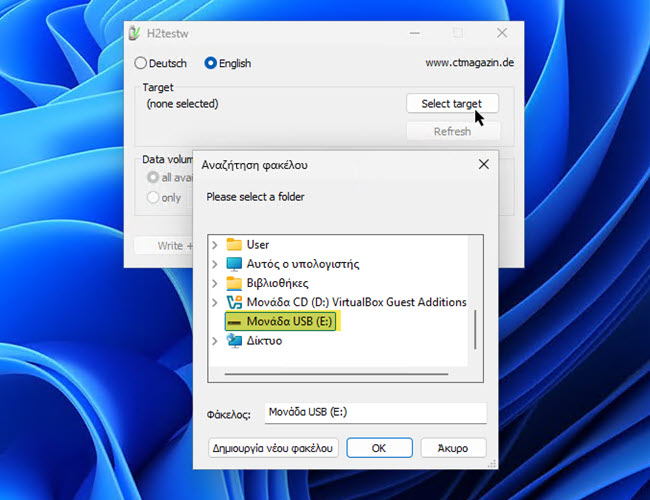The width and height of the screenshot is (650, 500).
Task: Select Μονάδα USB (E:) in the tree
Action: click(x=289, y=321)
